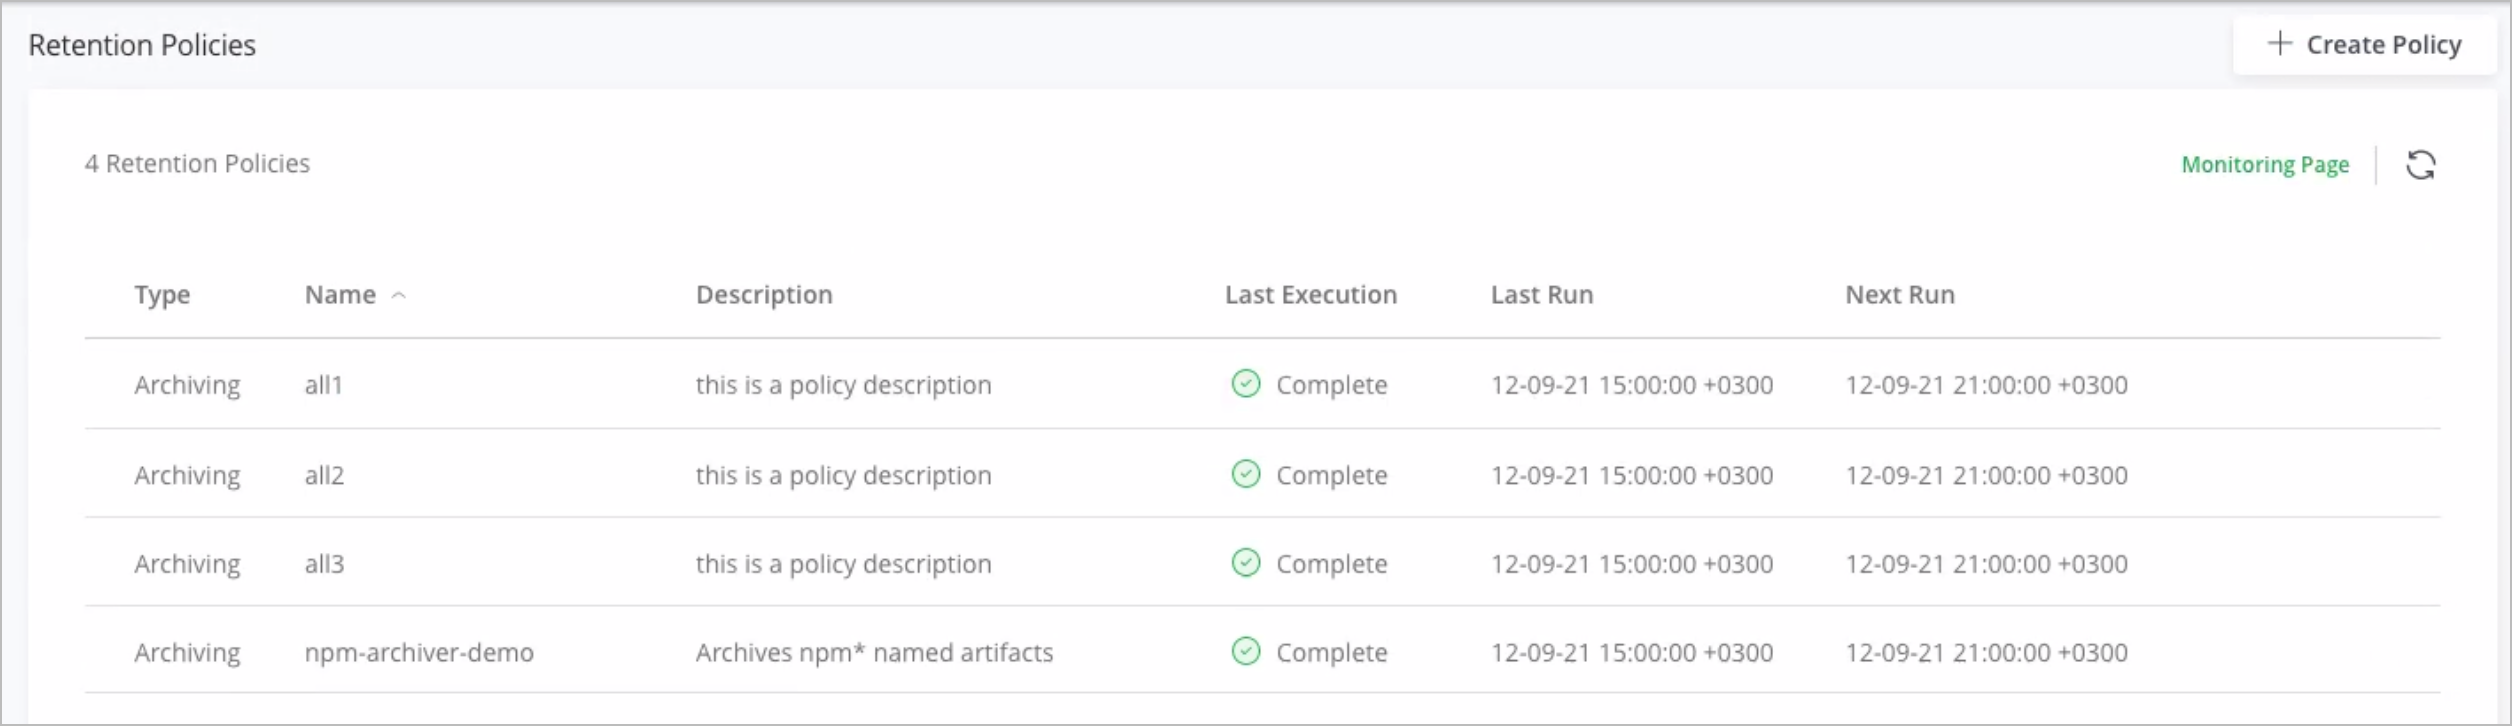Click the Next Run column header
This screenshot has width=2512, height=726.
(x=1899, y=295)
